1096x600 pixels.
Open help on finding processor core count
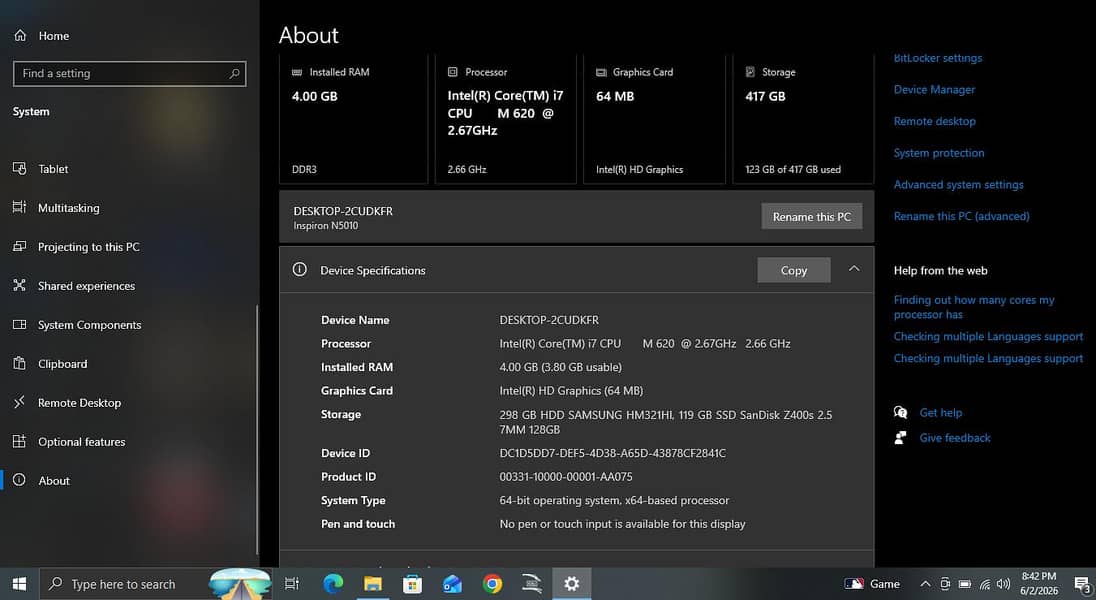[974, 307]
